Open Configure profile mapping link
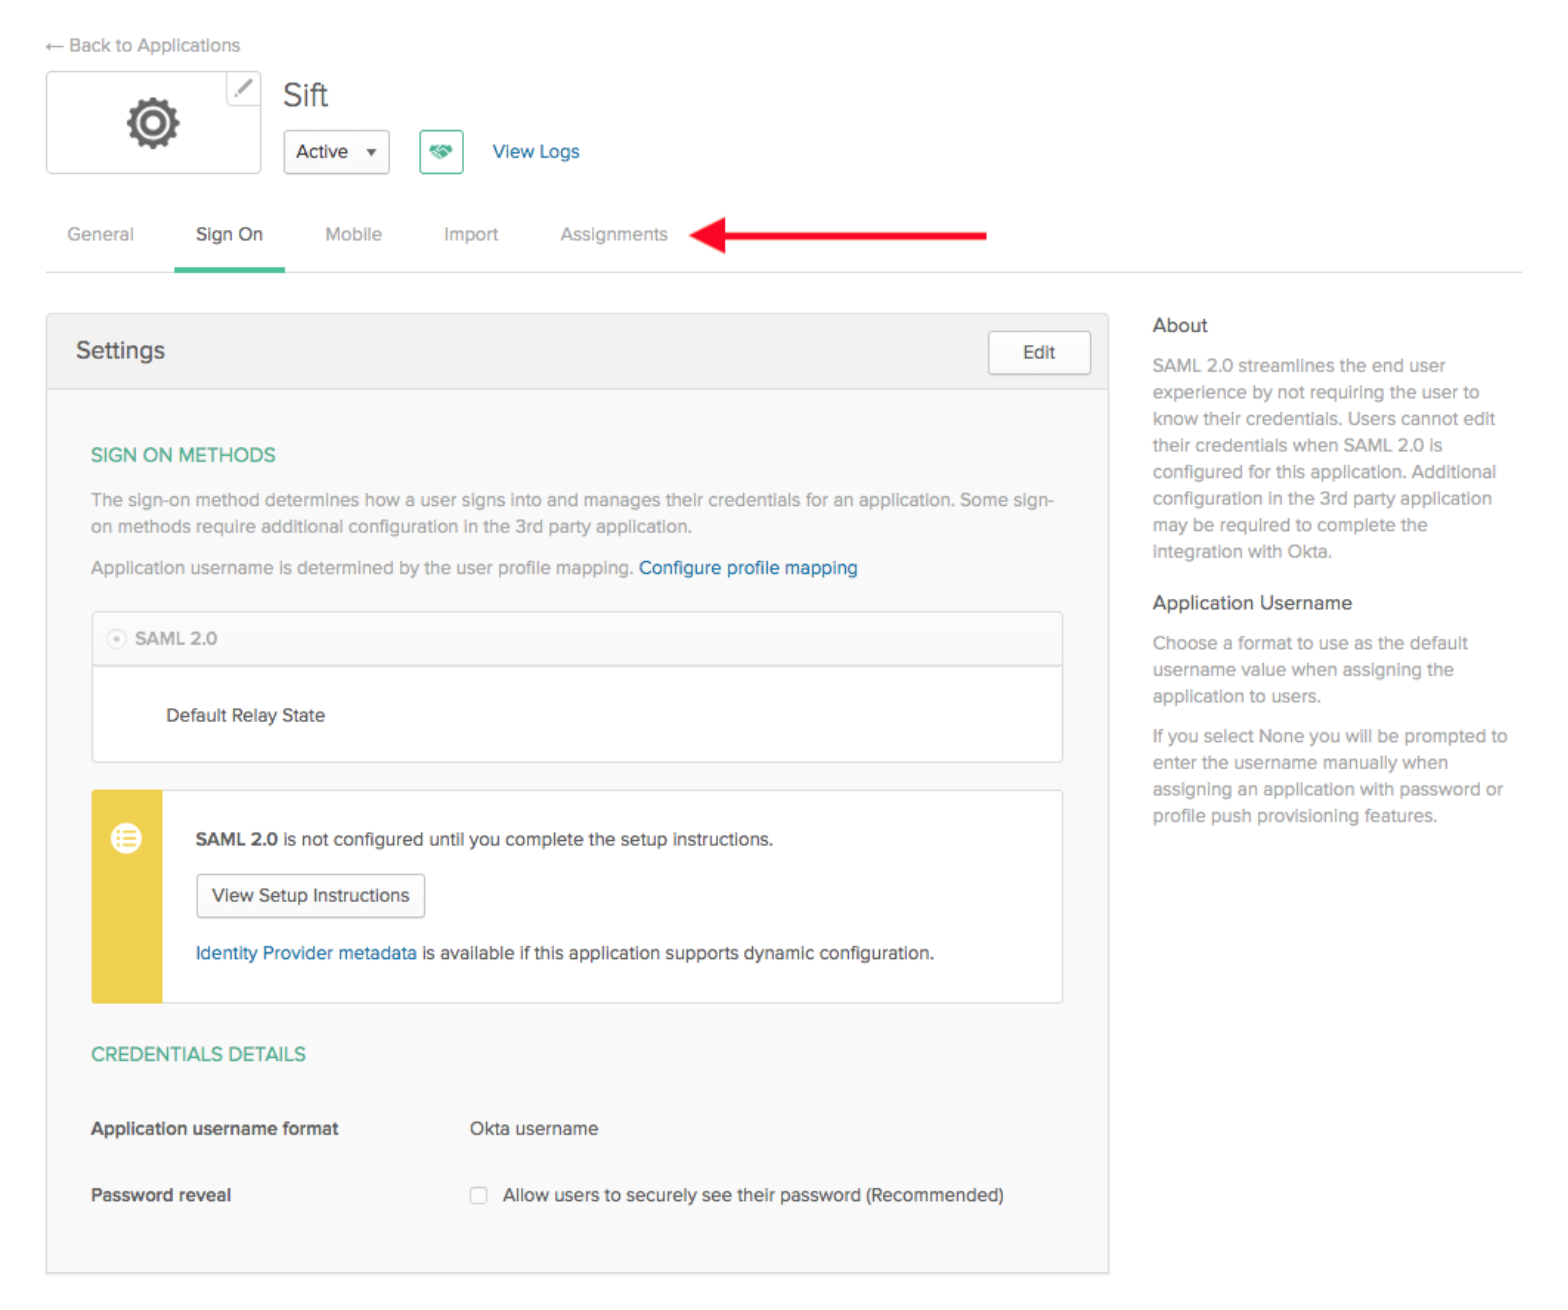Viewport: 1568px width, 1310px height. coord(748,568)
